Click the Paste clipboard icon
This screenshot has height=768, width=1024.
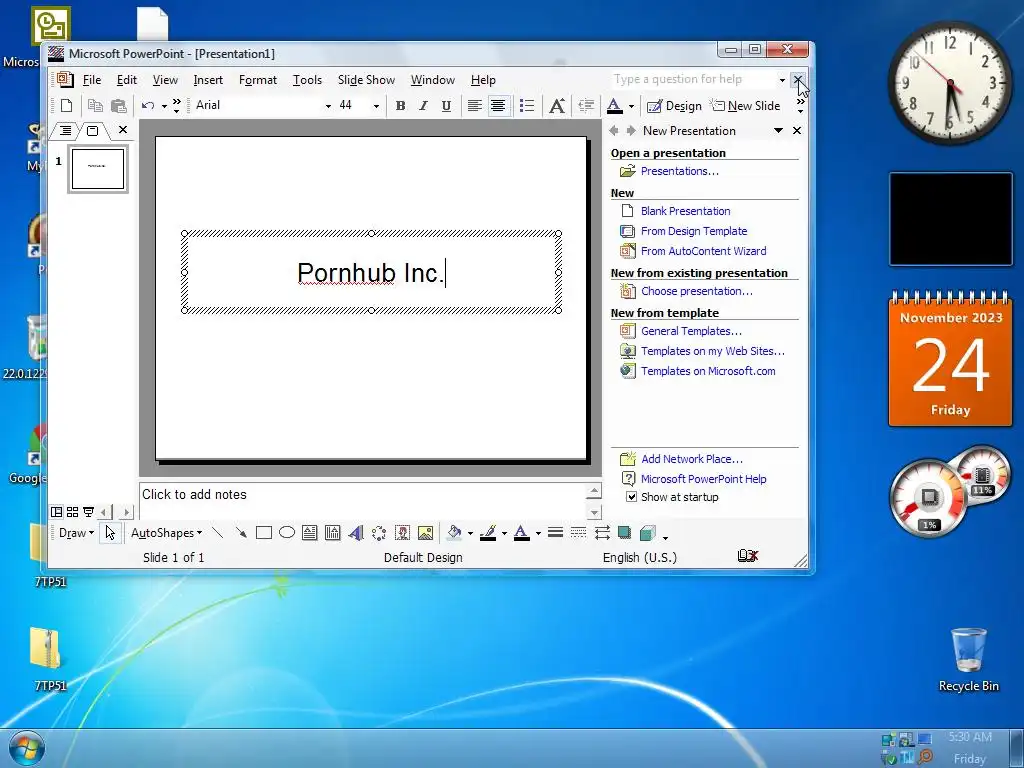(119, 105)
